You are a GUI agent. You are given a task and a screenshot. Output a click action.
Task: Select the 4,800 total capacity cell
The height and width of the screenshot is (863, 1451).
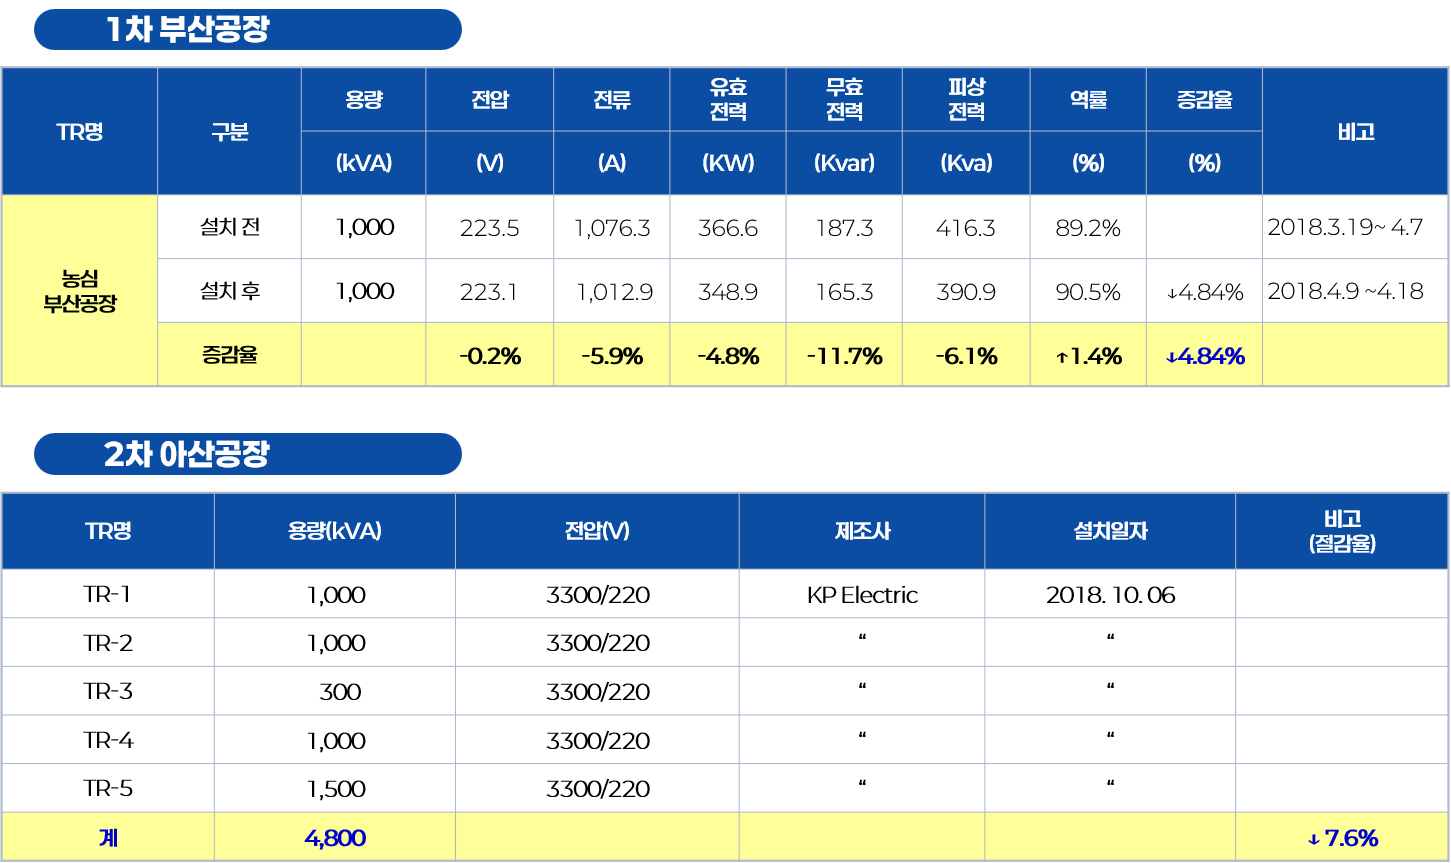[x=335, y=837]
